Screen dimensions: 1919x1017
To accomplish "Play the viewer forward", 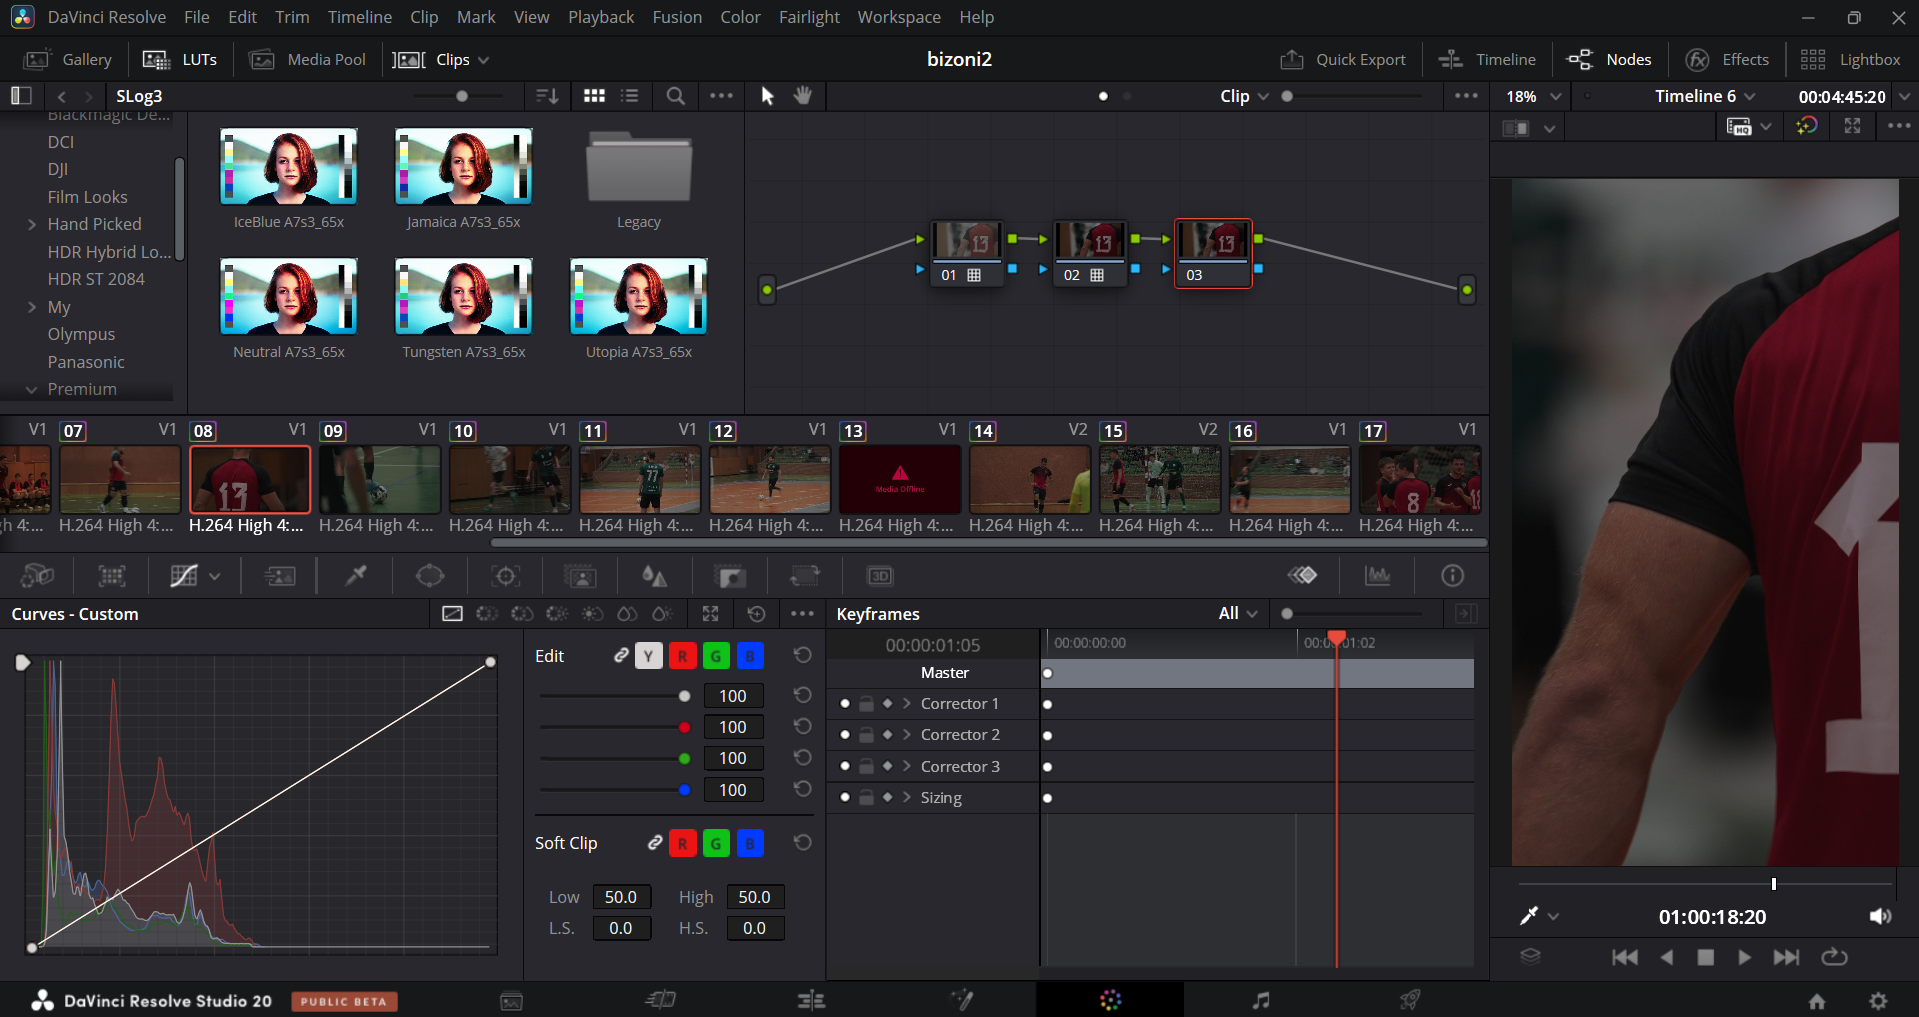I will click(x=1744, y=957).
